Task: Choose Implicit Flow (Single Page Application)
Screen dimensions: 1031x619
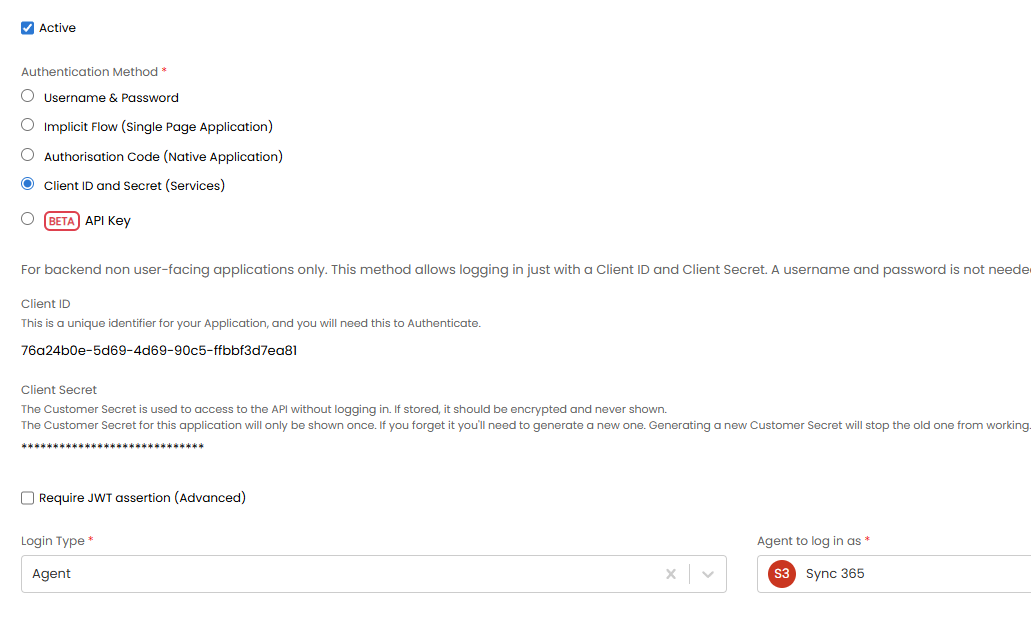Action: tap(28, 126)
